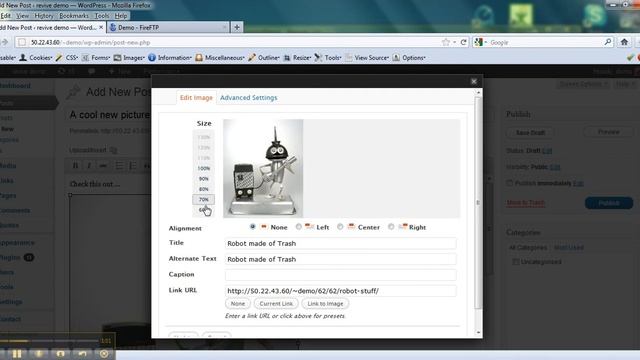Image resolution: width=640 pixels, height=360 pixels.
Task: Open the Edit Image tab
Action: [196, 98]
